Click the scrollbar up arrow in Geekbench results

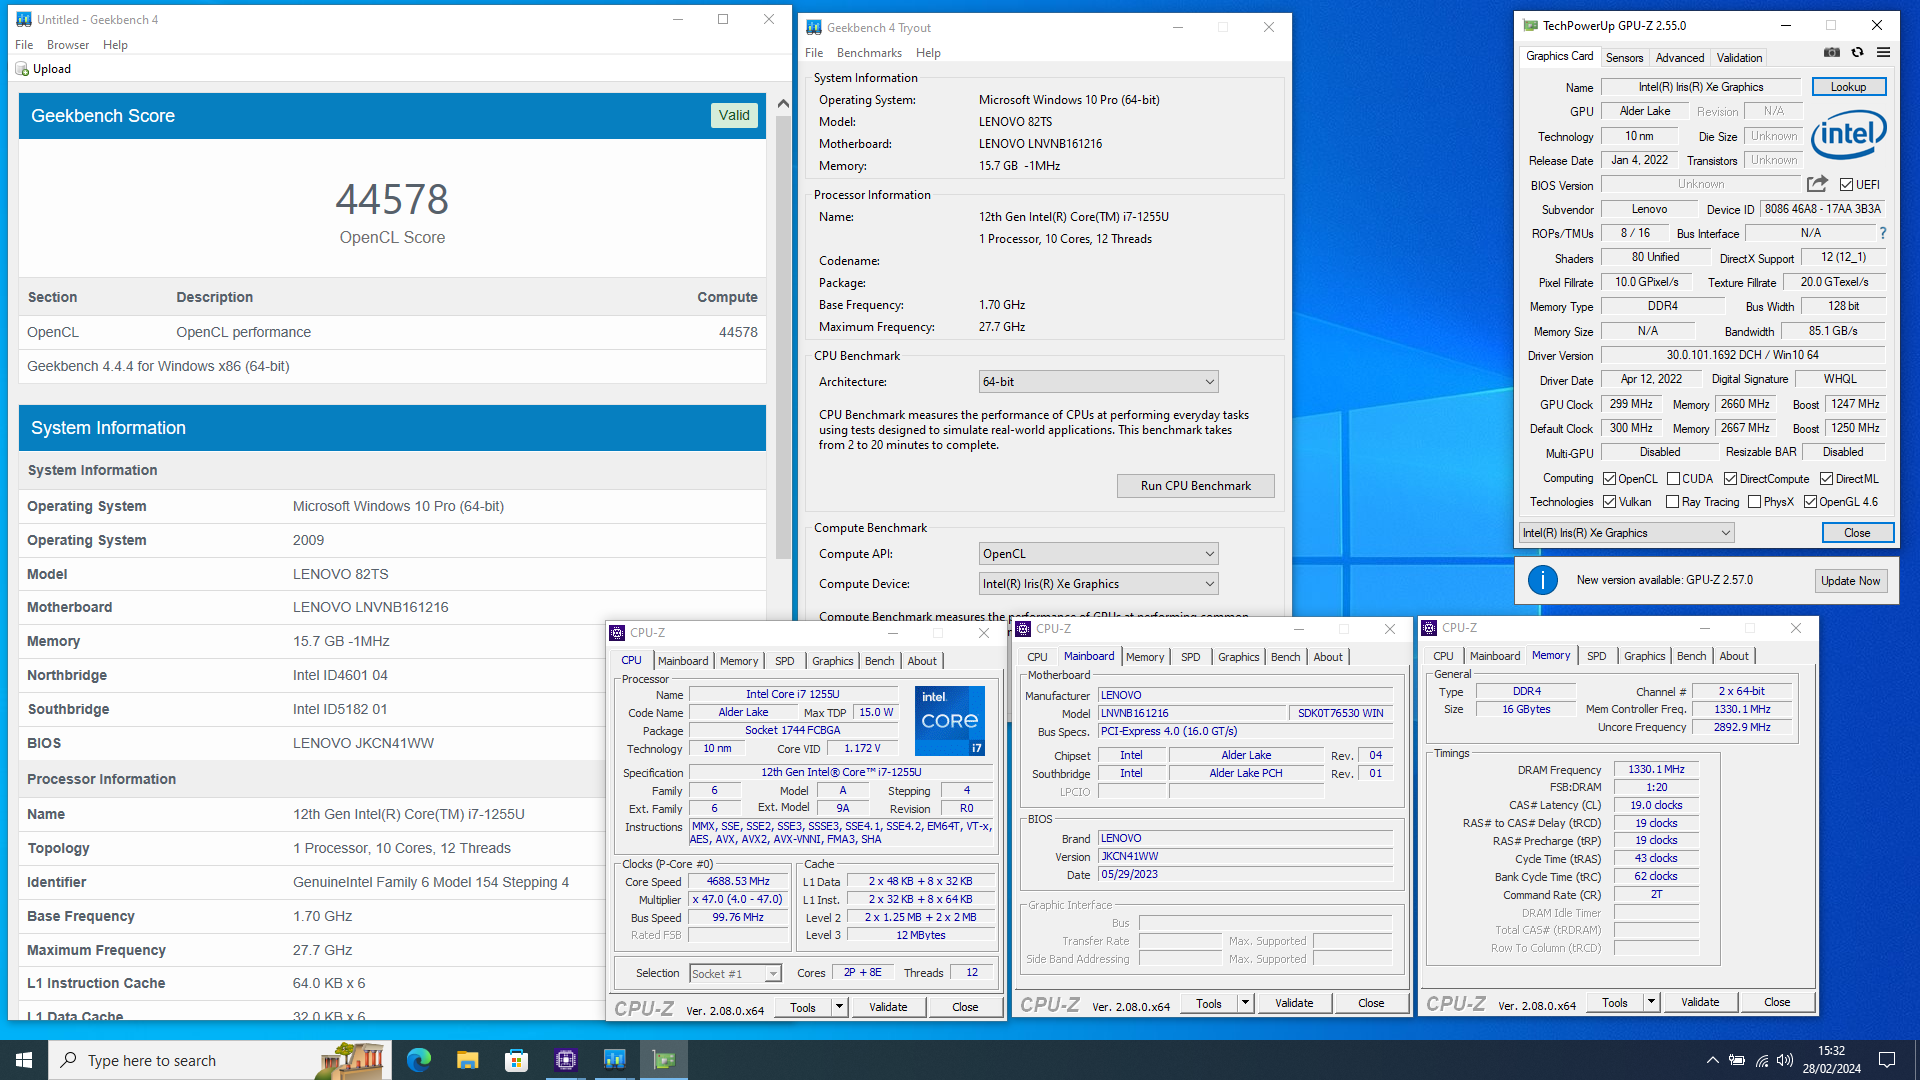[783, 103]
